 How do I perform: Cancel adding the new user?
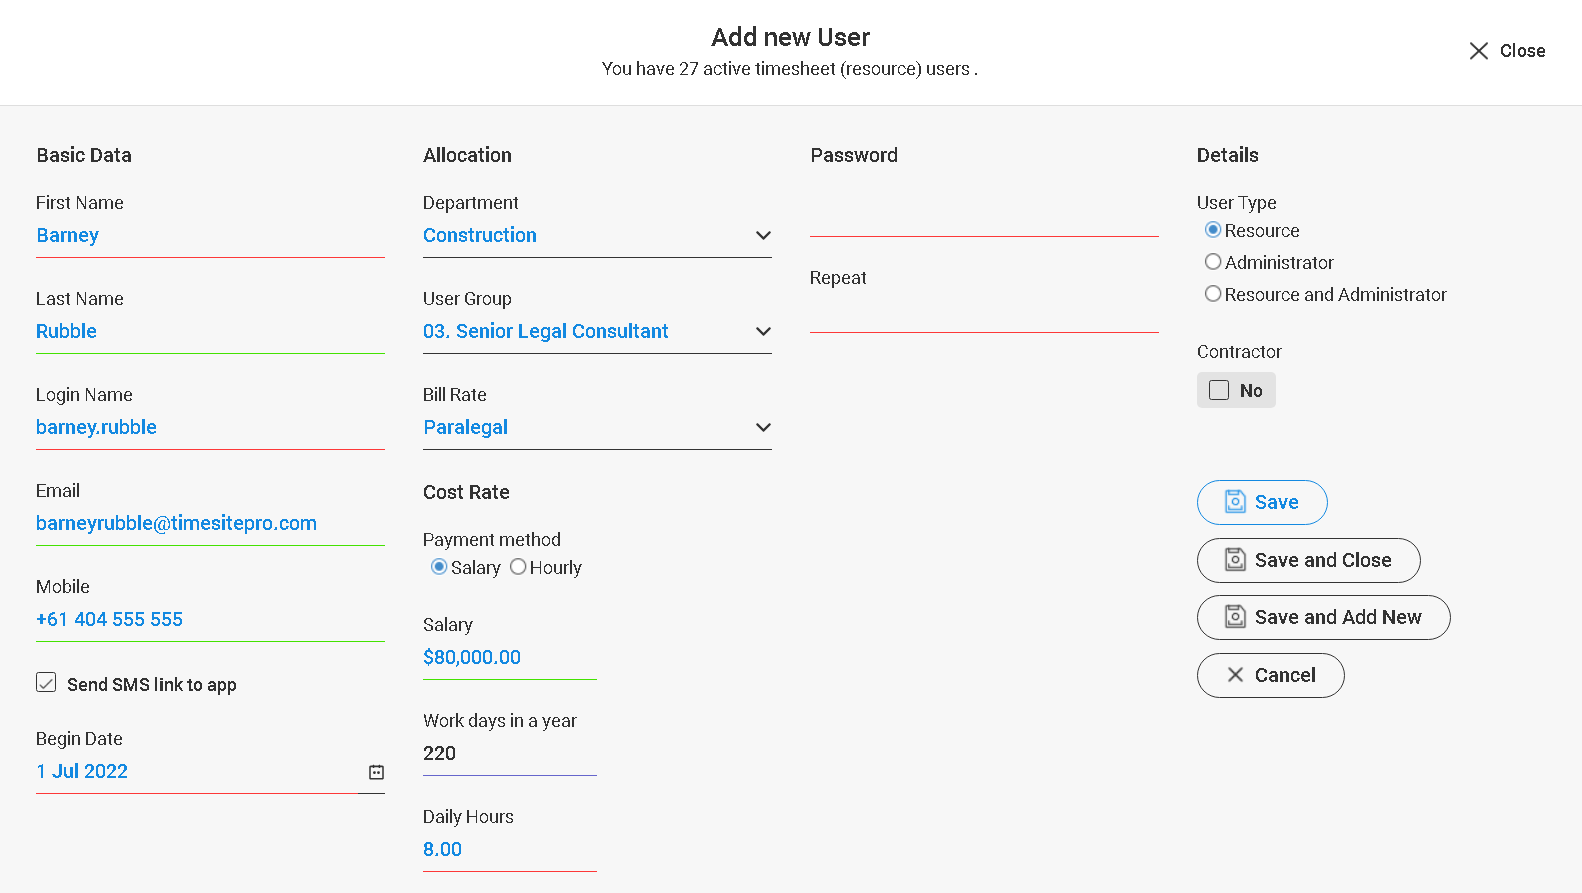(1270, 675)
